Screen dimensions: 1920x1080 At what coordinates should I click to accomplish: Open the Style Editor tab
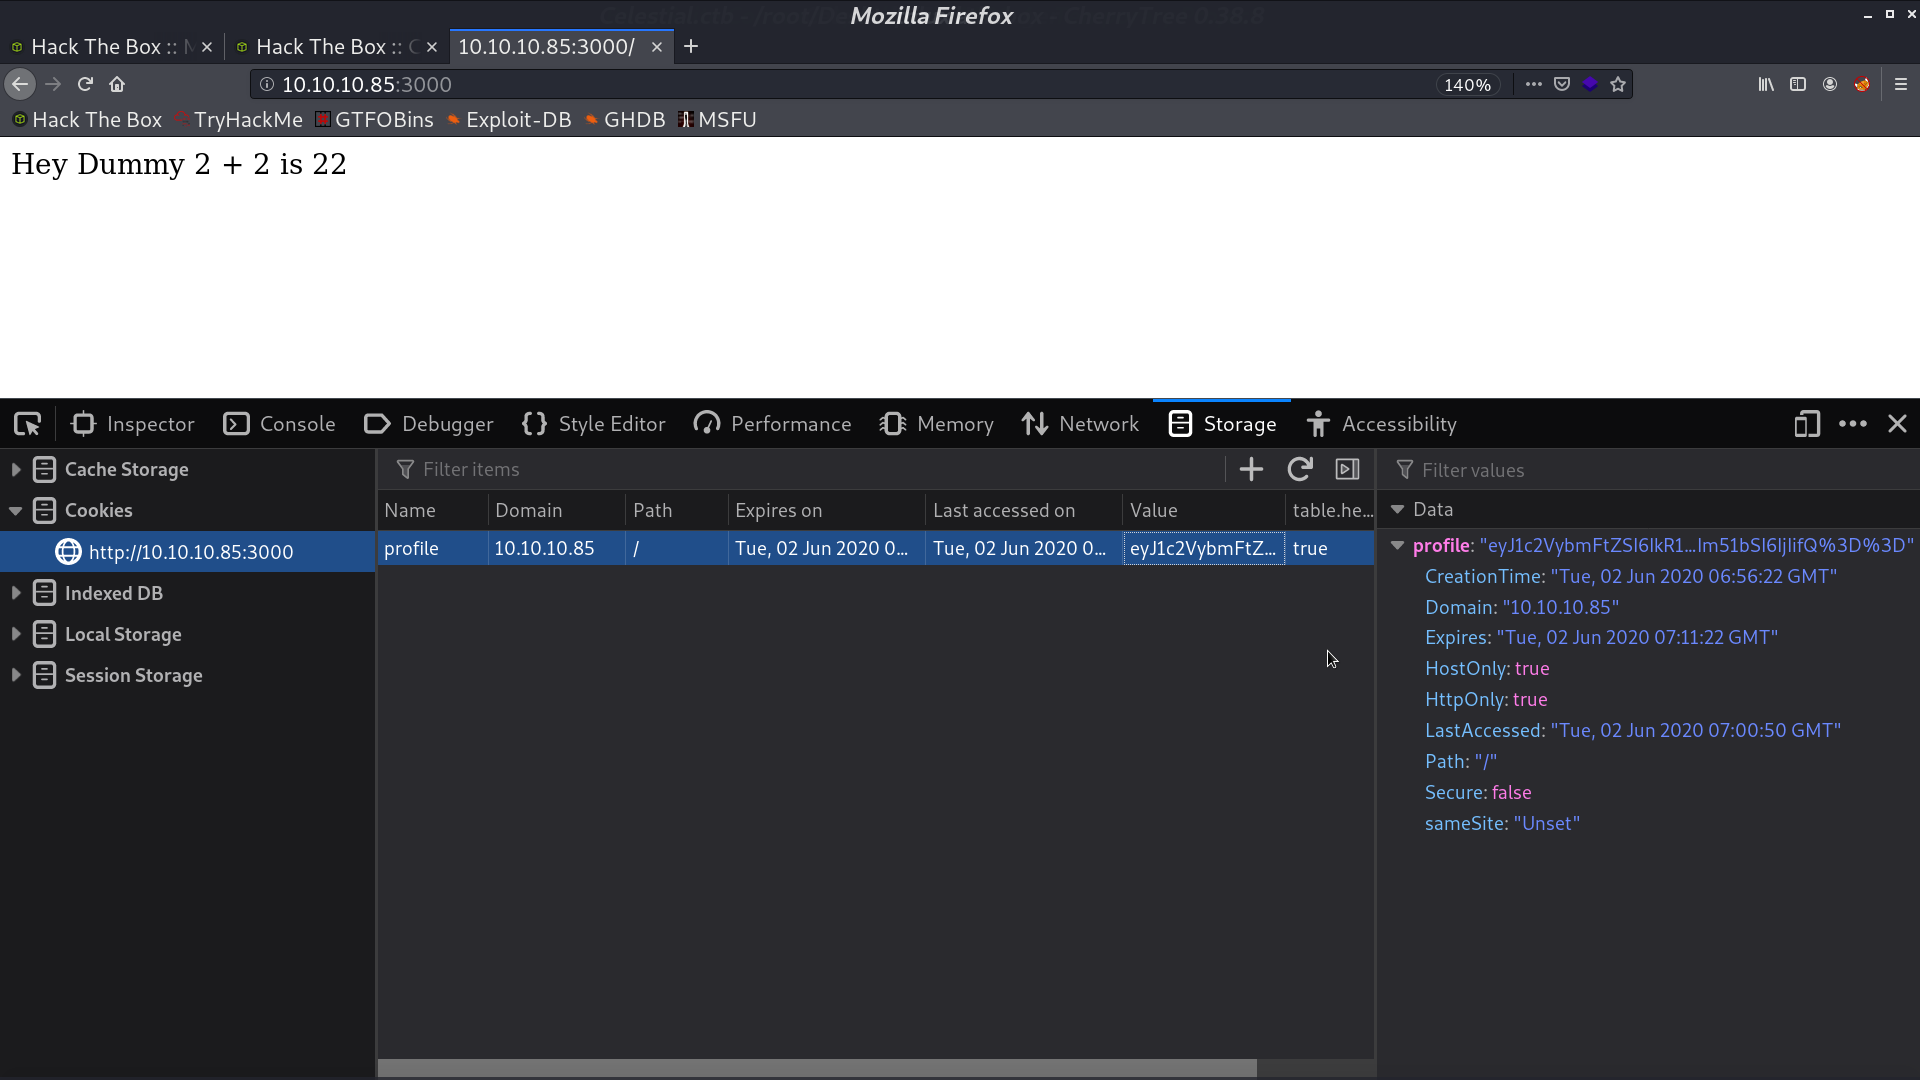[593, 424]
